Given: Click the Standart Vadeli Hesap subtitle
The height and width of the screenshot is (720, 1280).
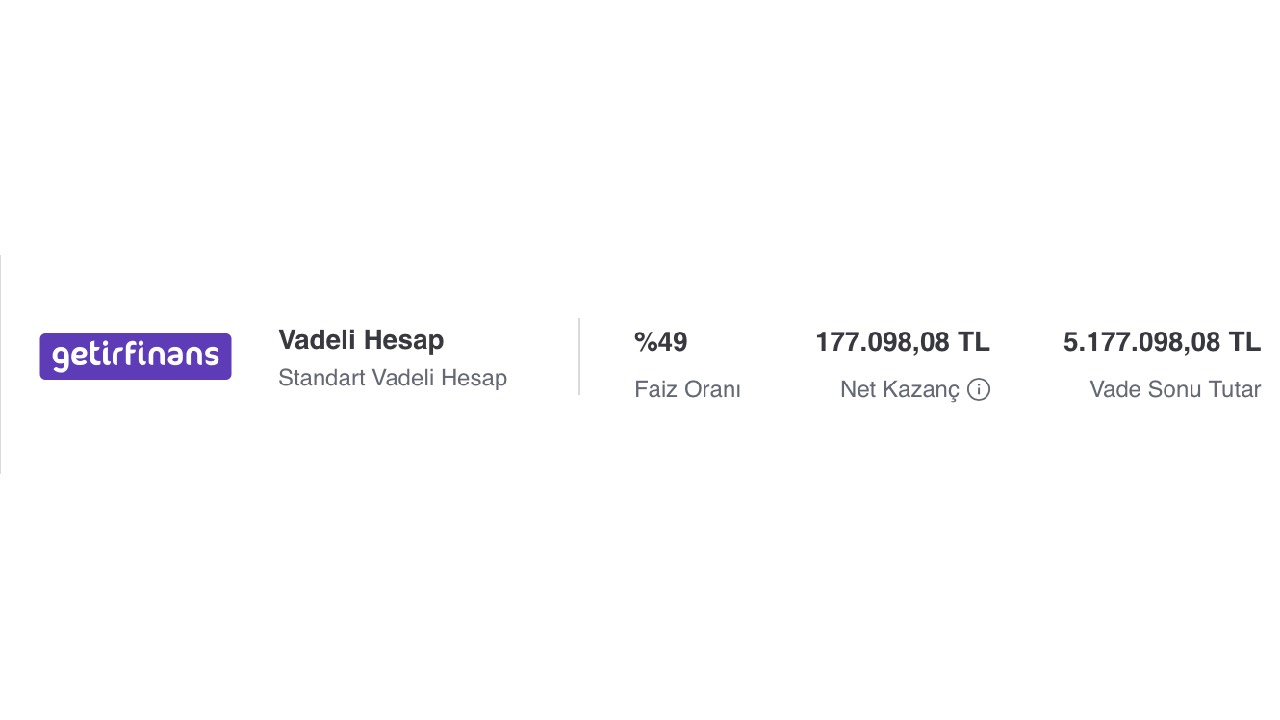Looking at the screenshot, I should point(392,378).
